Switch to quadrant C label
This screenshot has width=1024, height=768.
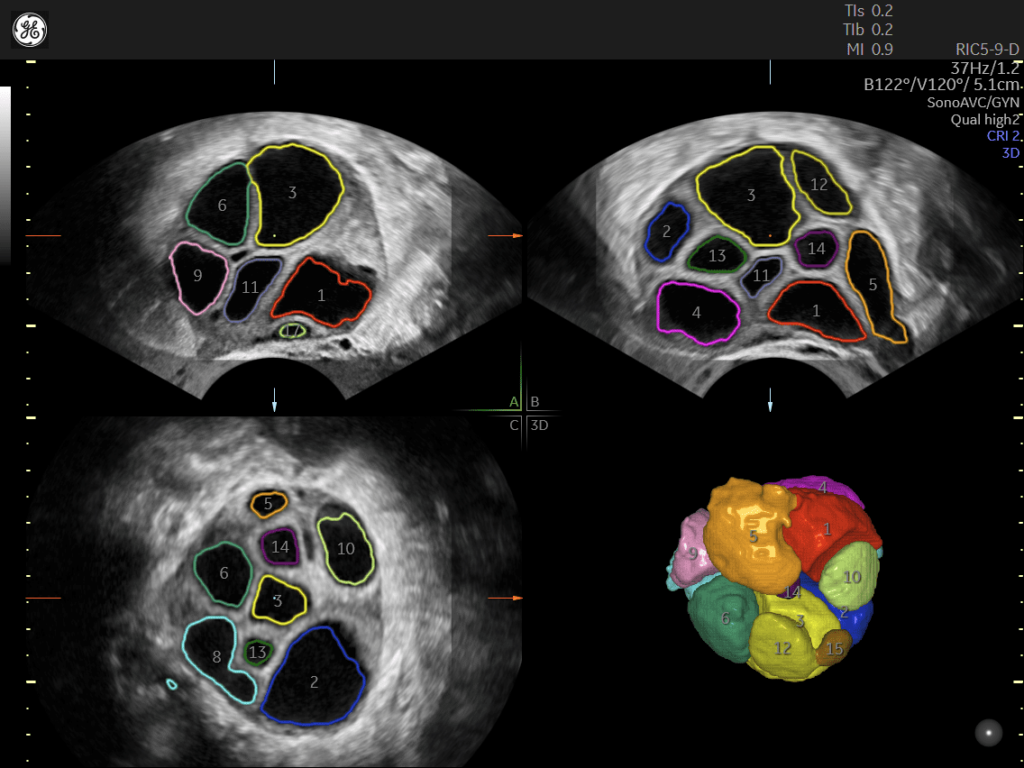pos(514,425)
